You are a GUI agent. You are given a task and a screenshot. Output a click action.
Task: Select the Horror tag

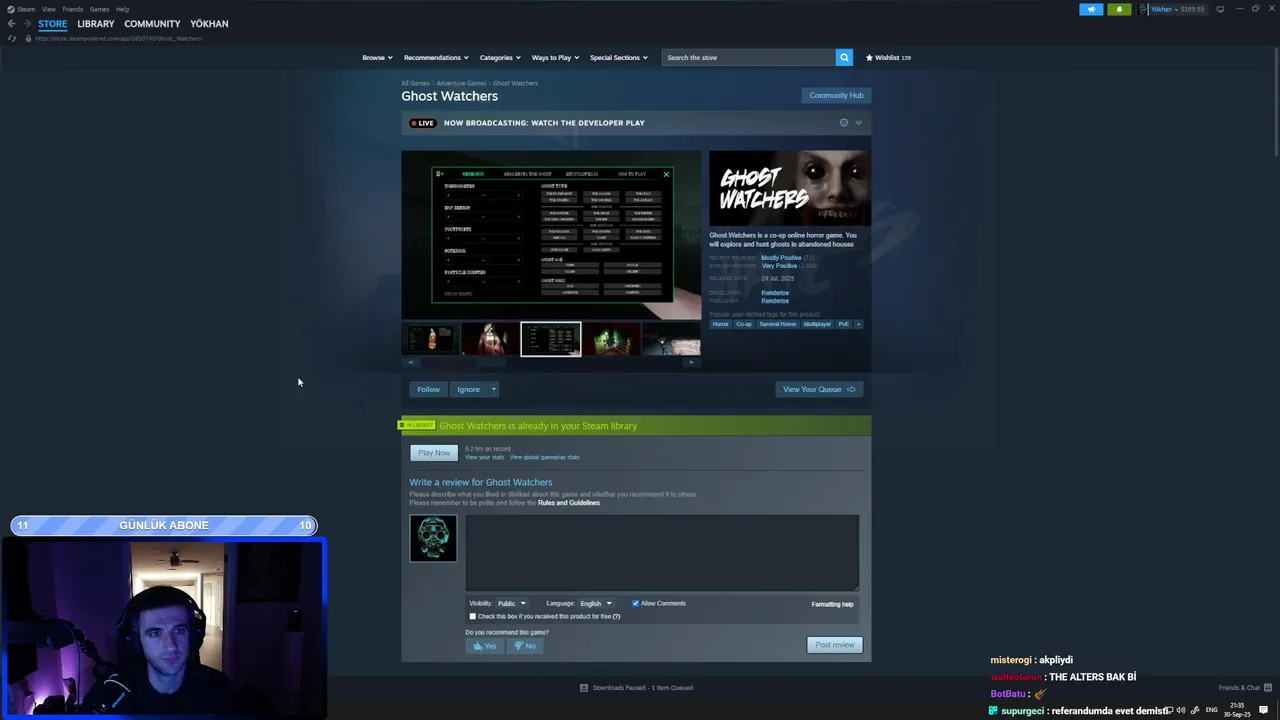[x=720, y=324]
